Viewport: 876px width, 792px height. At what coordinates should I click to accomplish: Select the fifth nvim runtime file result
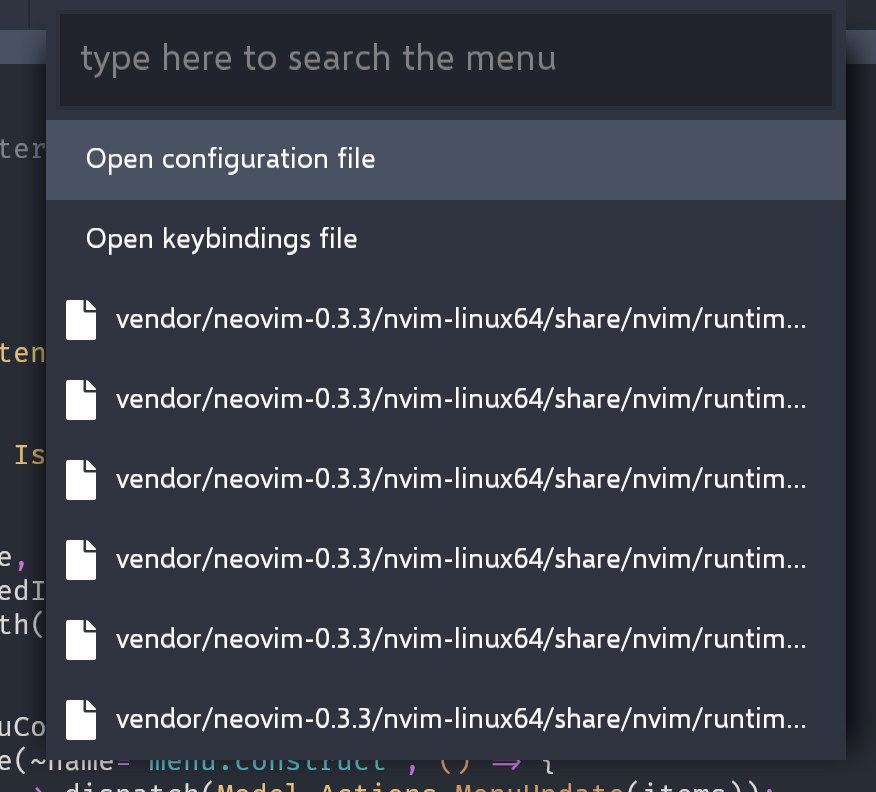click(460, 639)
